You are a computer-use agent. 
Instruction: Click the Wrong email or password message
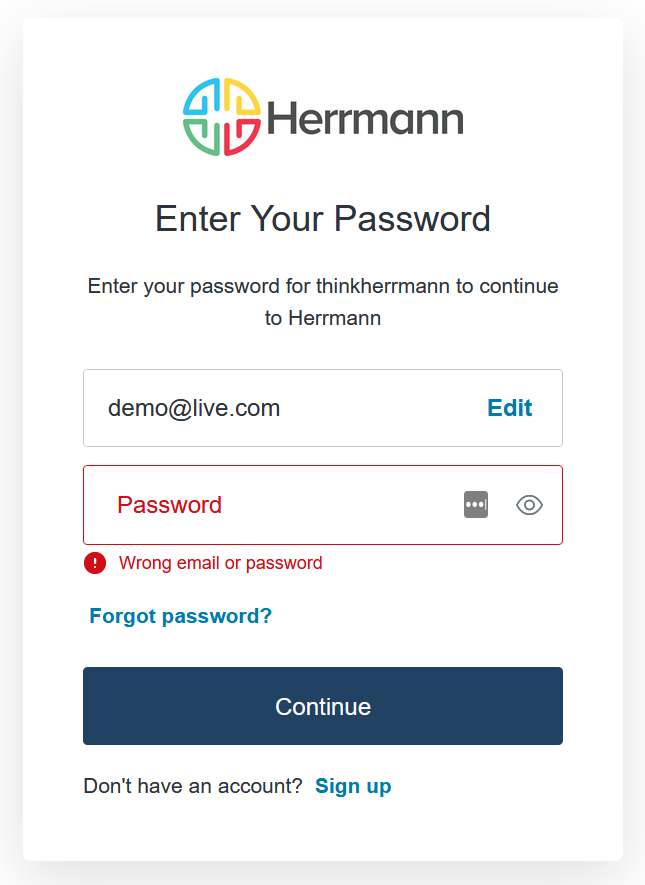(x=221, y=563)
